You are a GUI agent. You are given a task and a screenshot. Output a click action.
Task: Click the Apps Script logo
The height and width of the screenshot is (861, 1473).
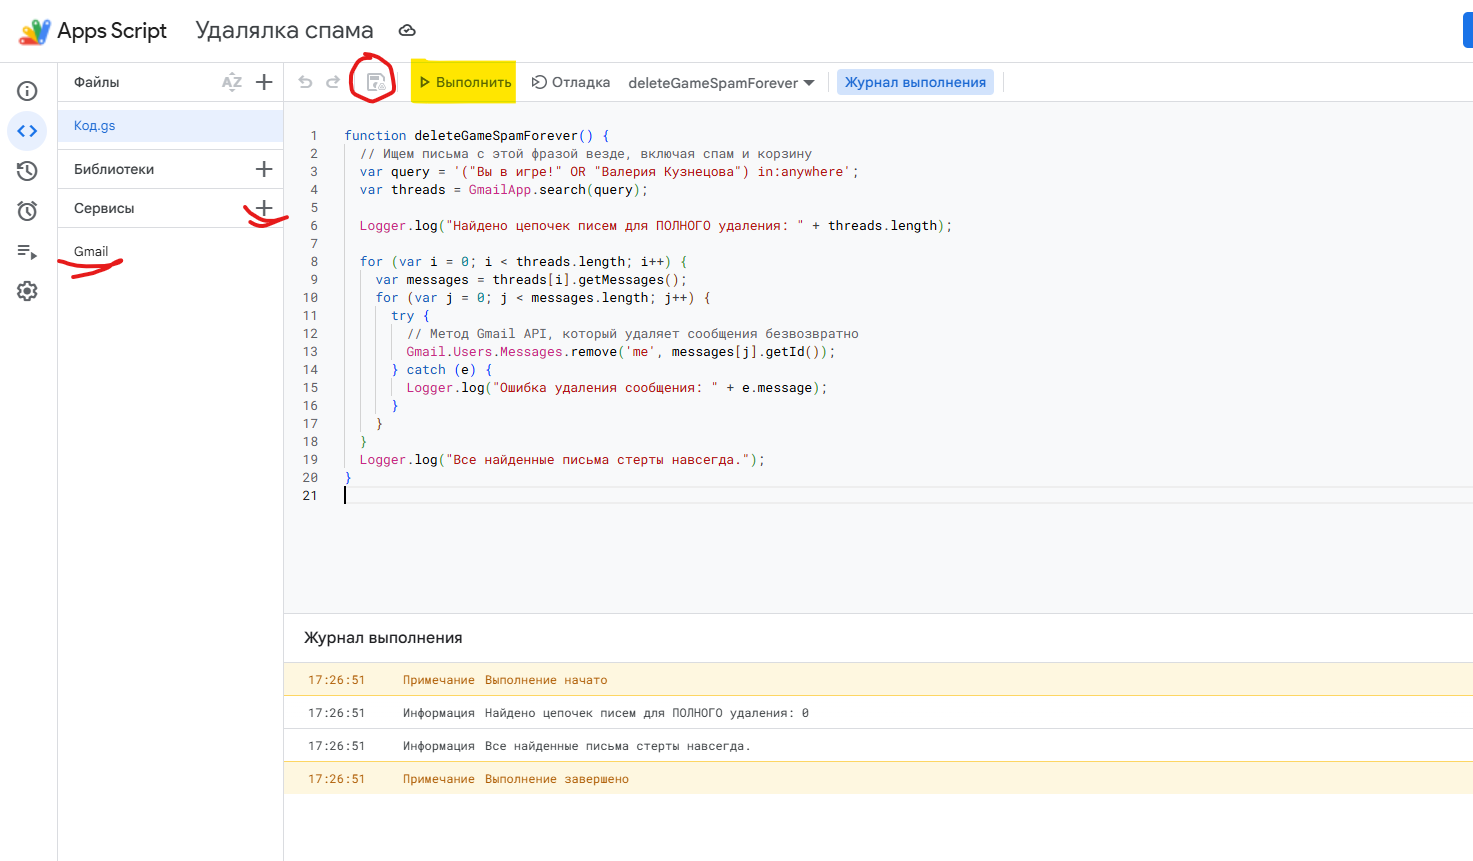(35, 31)
